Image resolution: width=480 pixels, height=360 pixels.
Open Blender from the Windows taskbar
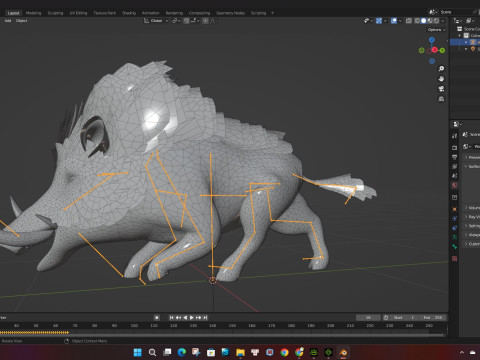[343, 352]
